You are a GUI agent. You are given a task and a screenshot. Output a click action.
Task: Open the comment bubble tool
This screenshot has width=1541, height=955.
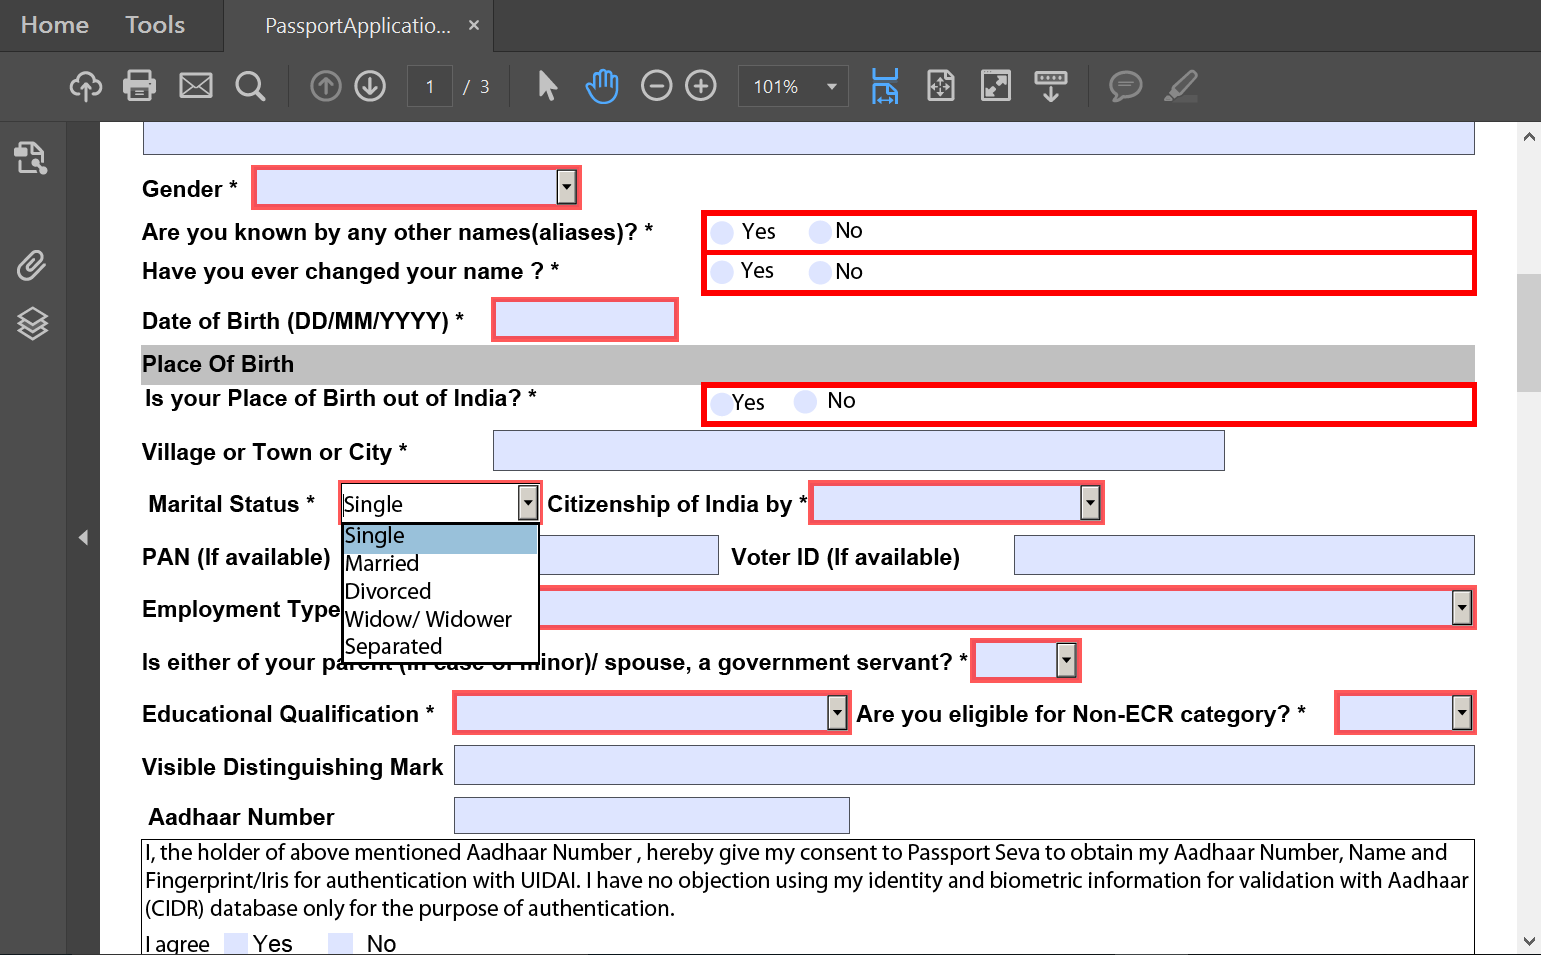coord(1125,86)
